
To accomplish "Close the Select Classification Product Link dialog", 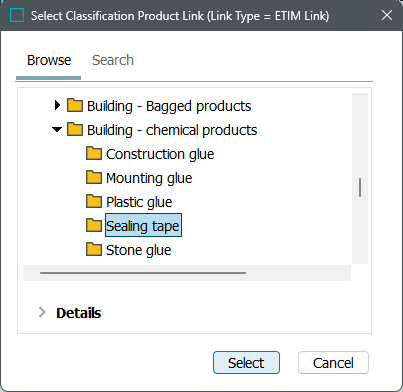I will click(387, 15).
